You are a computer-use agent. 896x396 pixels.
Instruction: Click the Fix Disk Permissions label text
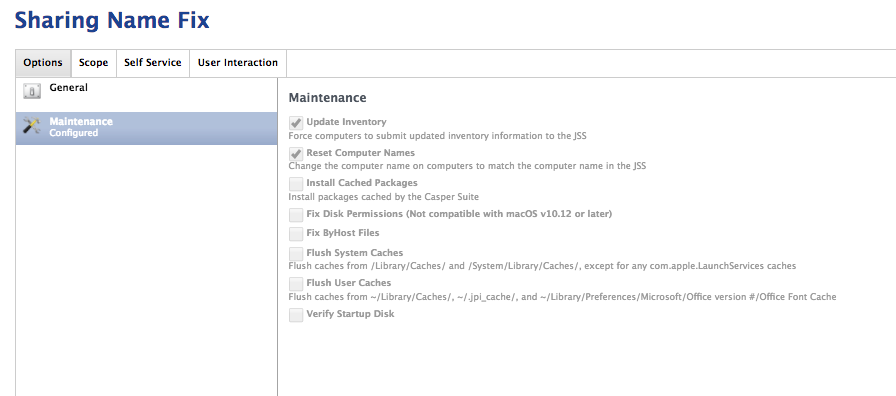(459, 214)
